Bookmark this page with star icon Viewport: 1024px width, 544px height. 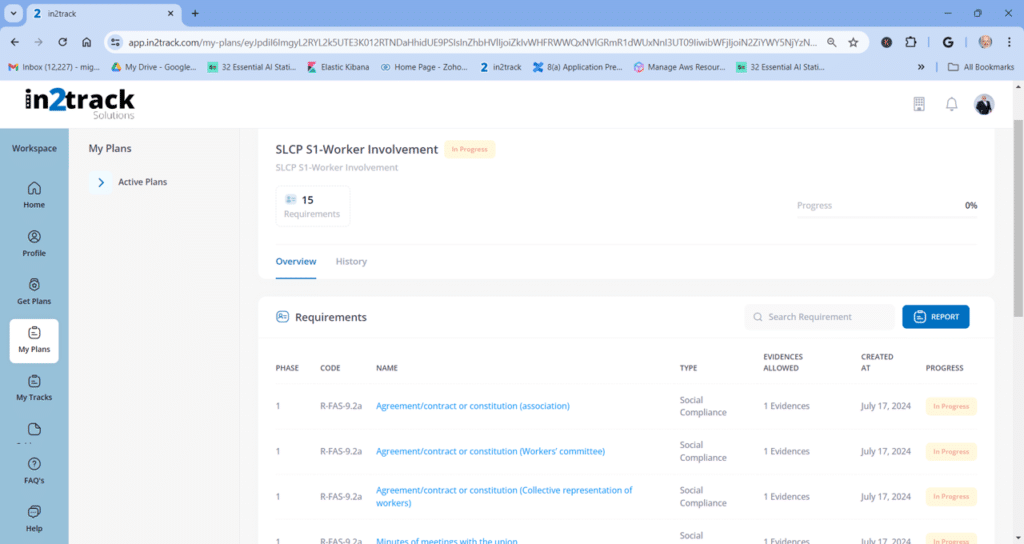(853, 42)
